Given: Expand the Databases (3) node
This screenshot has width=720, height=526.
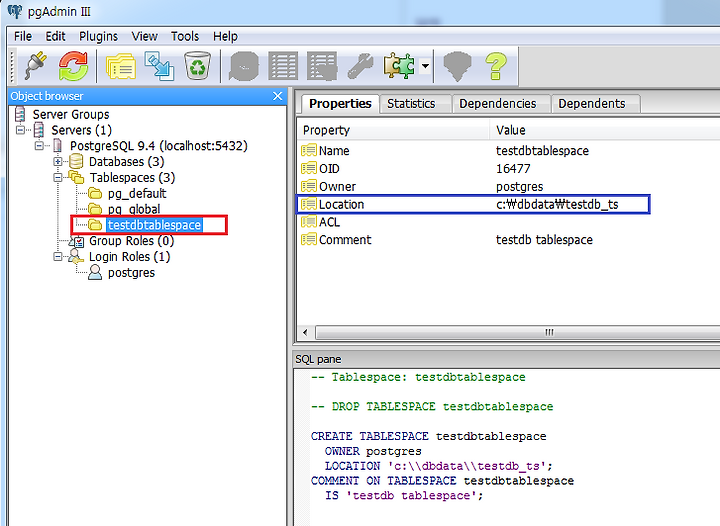Looking at the screenshot, I should 58,162.
